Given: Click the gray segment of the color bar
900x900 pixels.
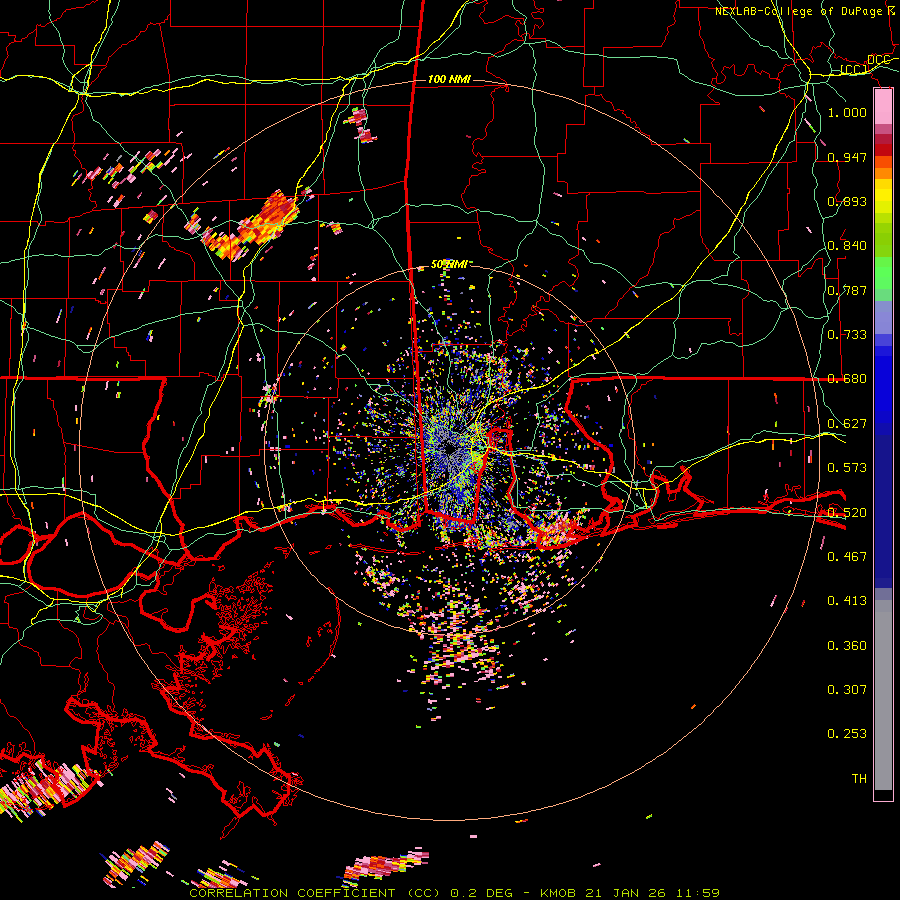Looking at the screenshot, I should coord(883,695).
